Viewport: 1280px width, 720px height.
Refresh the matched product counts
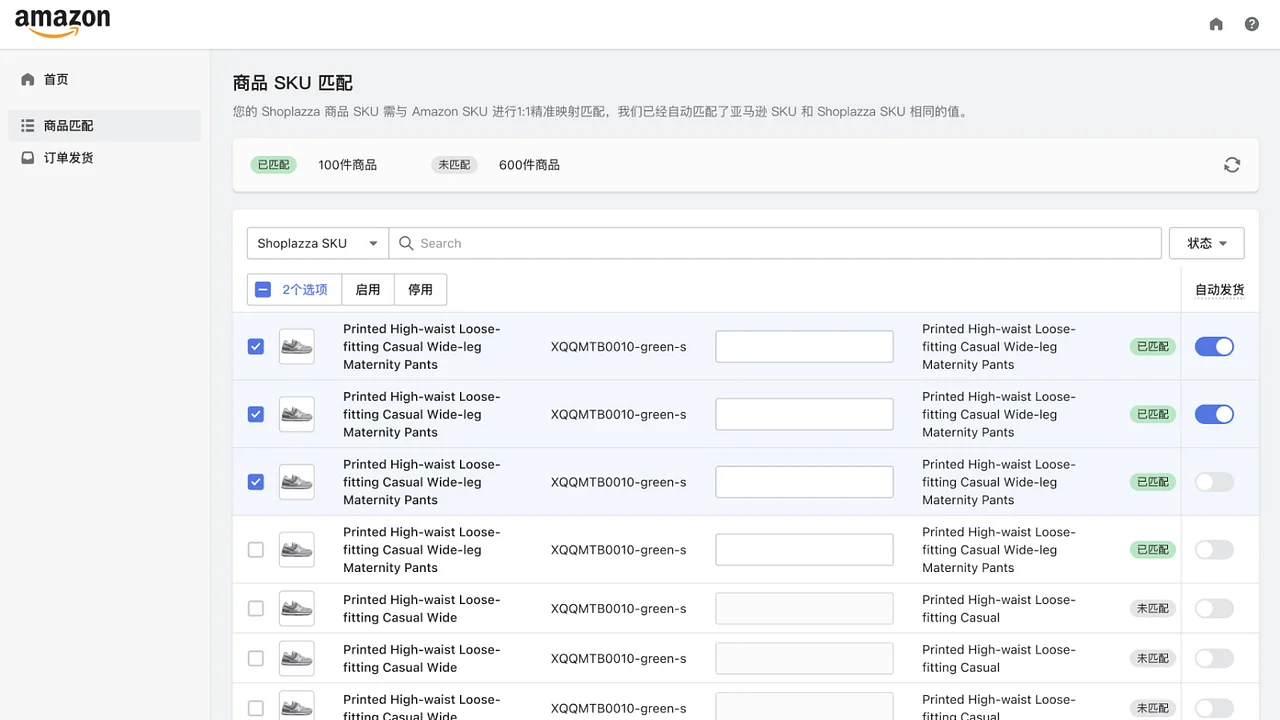point(1232,165)
